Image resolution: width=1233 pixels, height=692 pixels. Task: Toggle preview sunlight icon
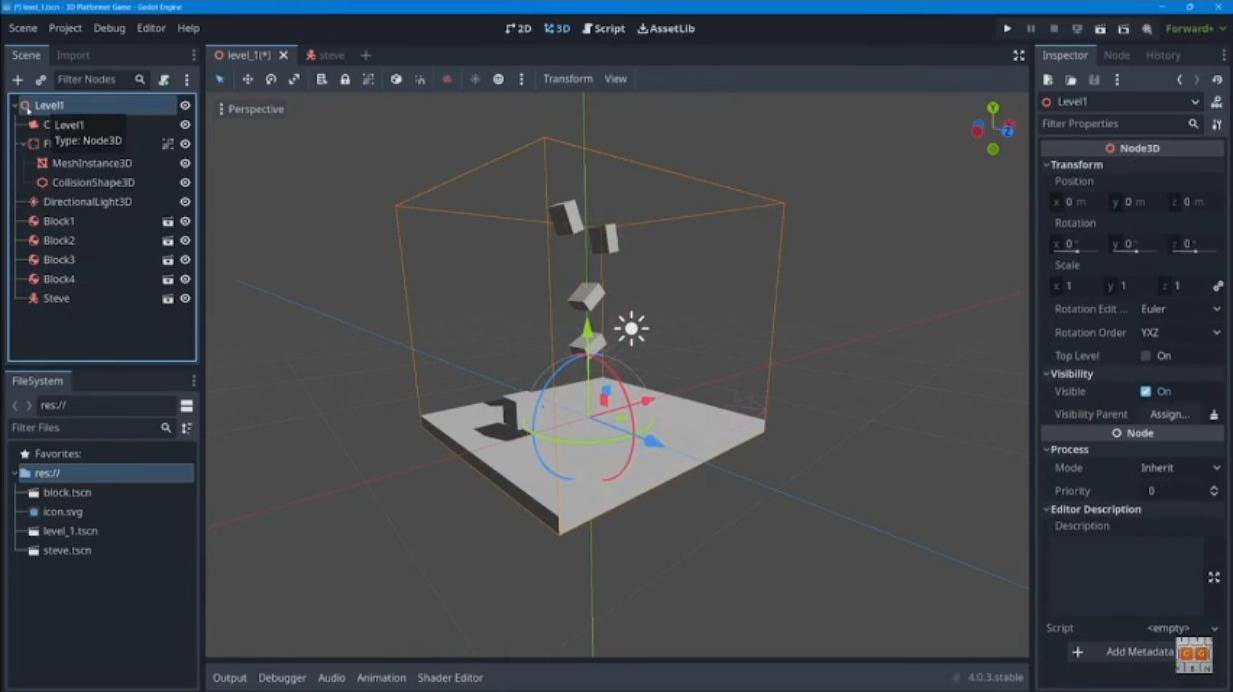coord(475,79)
